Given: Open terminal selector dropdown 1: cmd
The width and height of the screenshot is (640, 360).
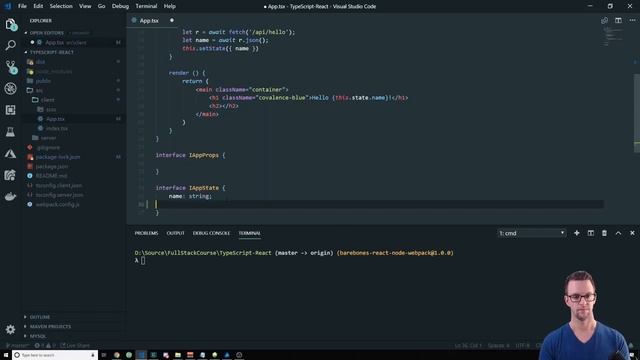Looking at the screenshot, I should pos(531,233).
